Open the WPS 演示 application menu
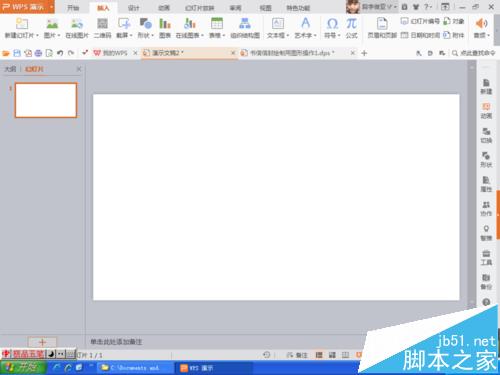Image resolution: width=500 pixels, height=375 pixels. (27, 7)
